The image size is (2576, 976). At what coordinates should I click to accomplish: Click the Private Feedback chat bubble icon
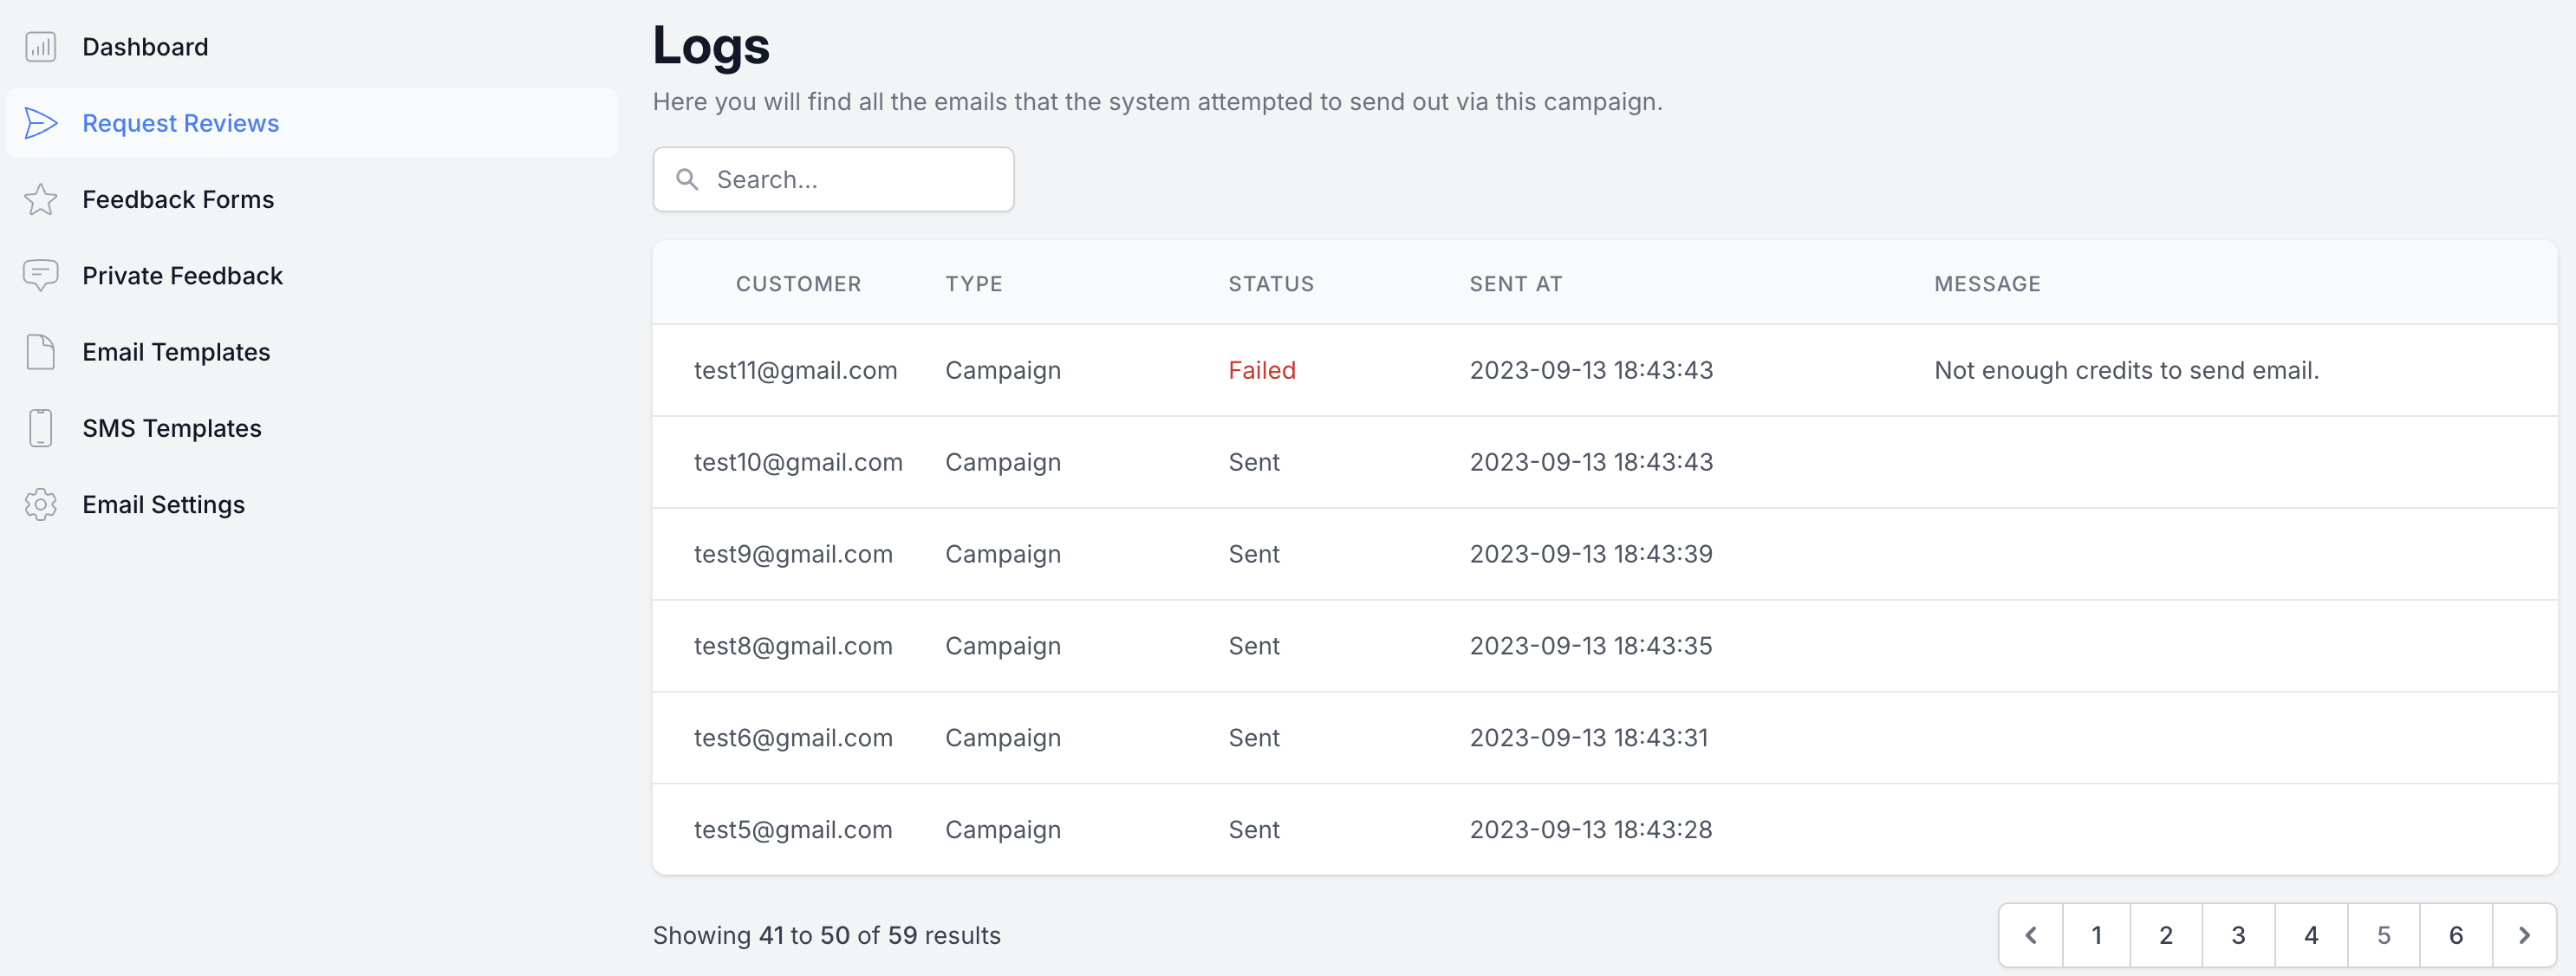pos(40,275)
